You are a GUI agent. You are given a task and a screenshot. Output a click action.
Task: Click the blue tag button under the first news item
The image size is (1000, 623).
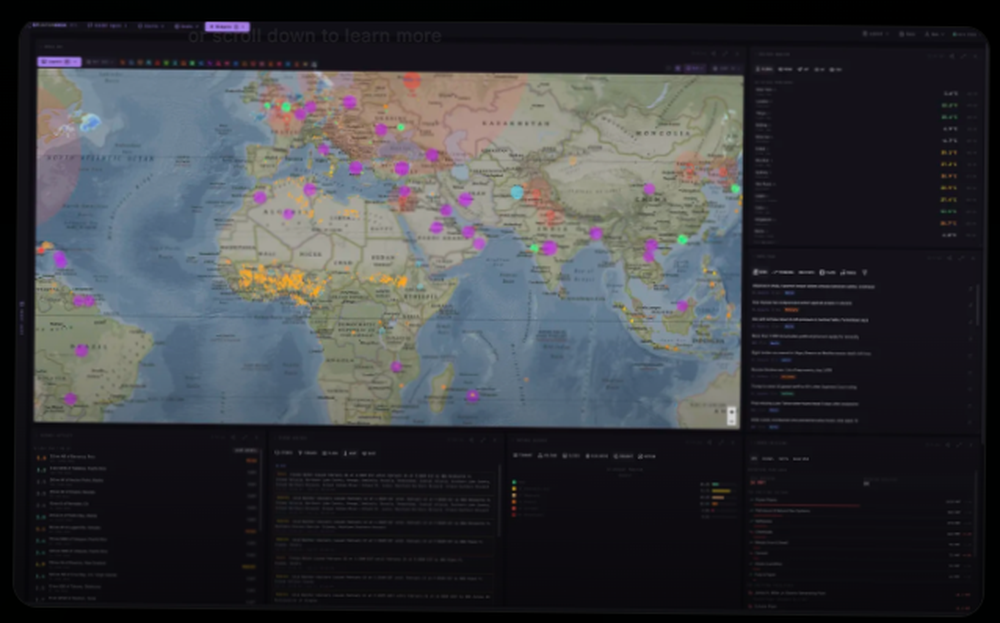(789, 293)
